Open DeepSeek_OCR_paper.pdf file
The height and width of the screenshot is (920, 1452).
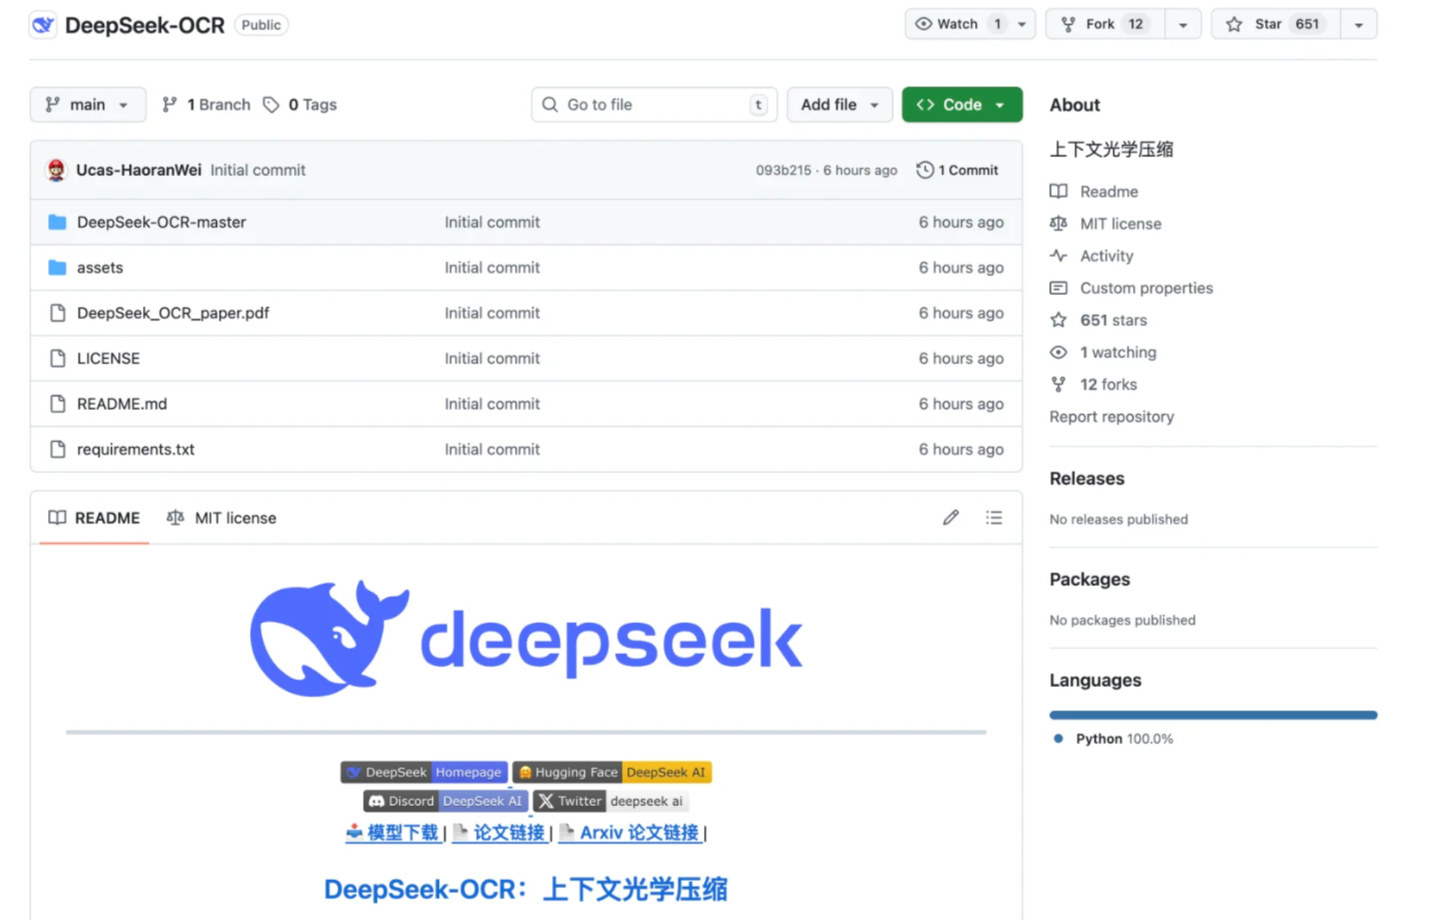coord(173,313)
